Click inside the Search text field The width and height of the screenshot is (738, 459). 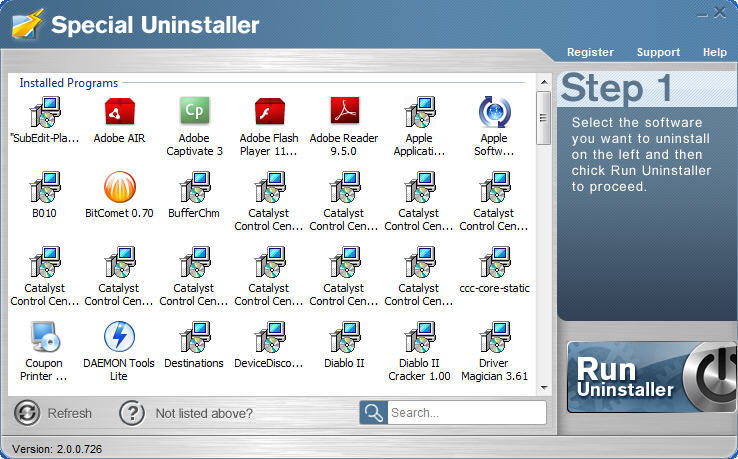pyautogui.click(x=467, y=413)
